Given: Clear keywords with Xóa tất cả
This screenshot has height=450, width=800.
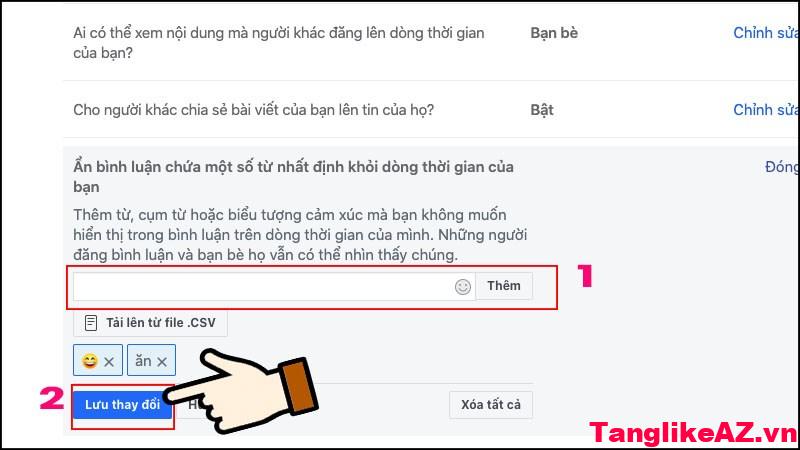Looking at the screenshot, I should pyautogui.click(x=491, y=405).
